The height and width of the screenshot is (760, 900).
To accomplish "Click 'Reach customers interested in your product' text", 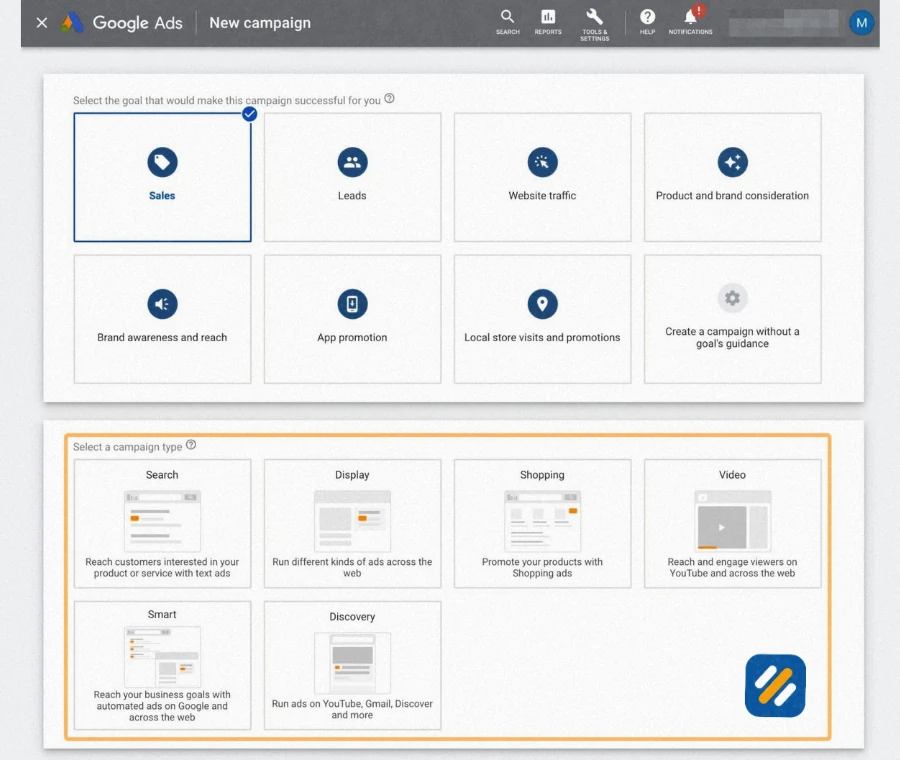I will click(x=162, y=568).
